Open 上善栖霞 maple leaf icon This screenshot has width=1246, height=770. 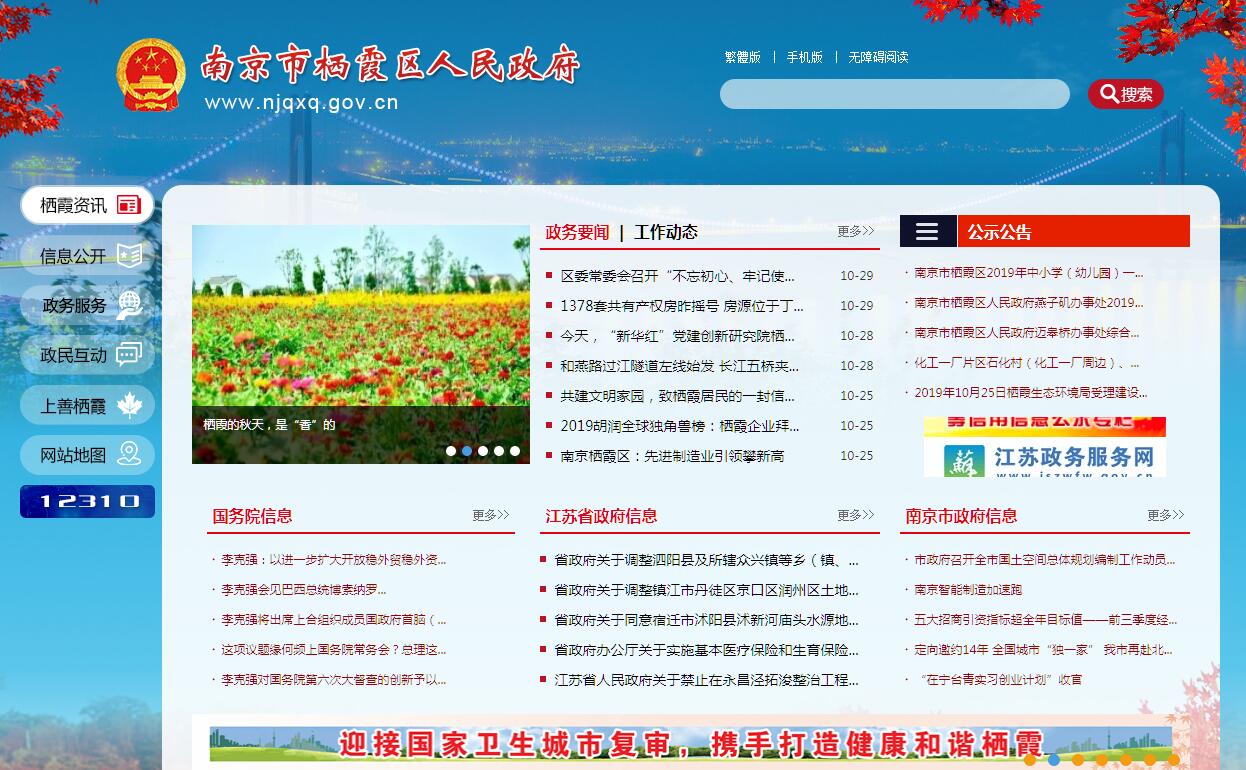pyautogui.click(x=129, y=405)
